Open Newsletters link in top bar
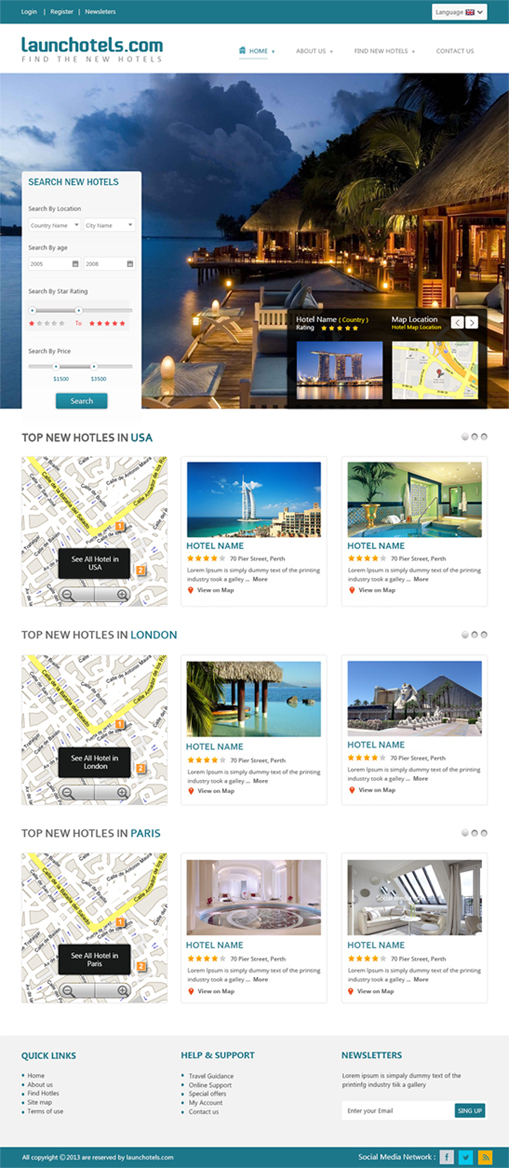The width and height of the screenshot is (509, 1168). (x=101, y=12)
